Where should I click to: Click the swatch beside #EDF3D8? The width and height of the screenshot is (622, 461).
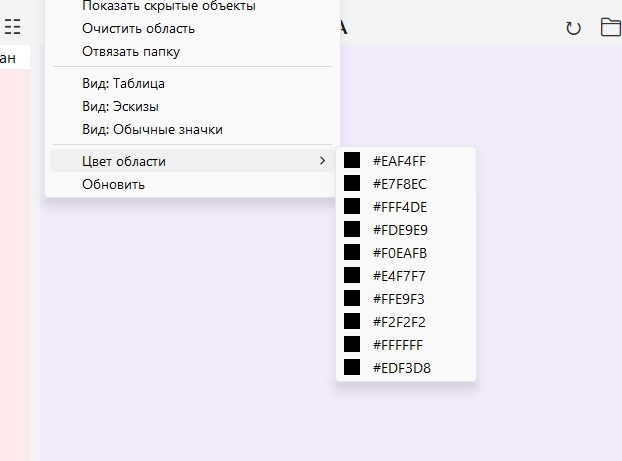pos(352,367)
